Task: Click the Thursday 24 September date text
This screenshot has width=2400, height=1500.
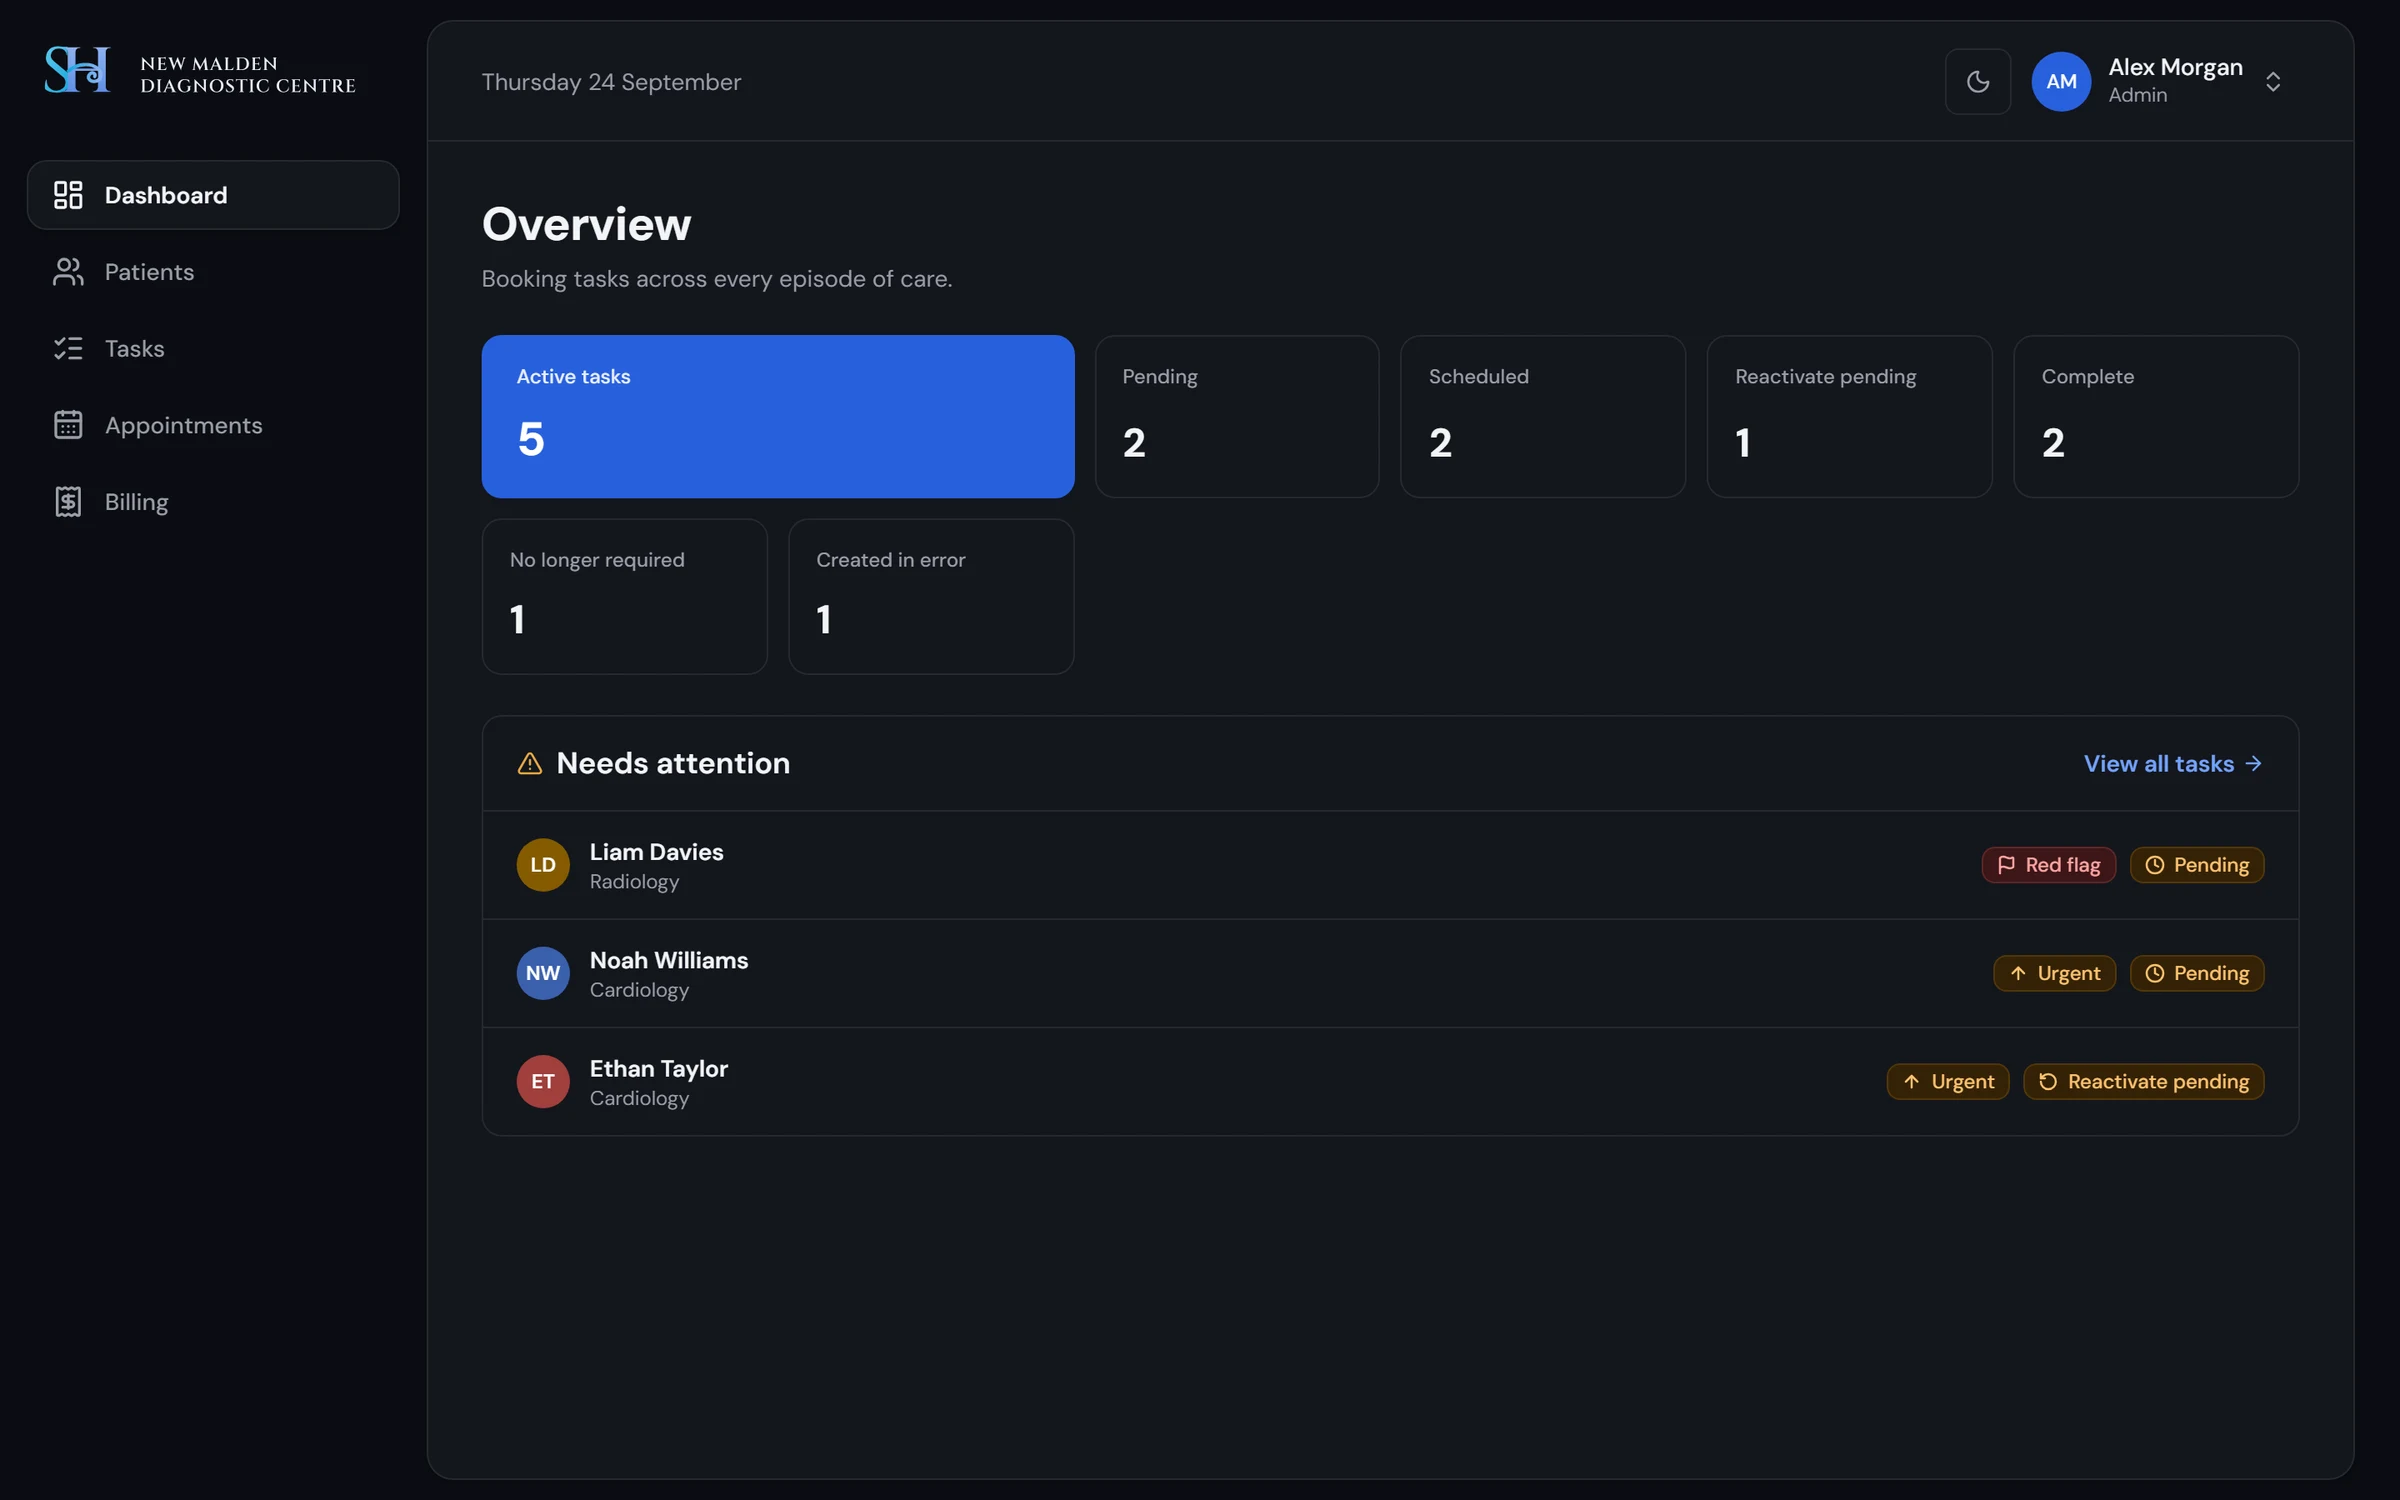Action: coord(611,82)
